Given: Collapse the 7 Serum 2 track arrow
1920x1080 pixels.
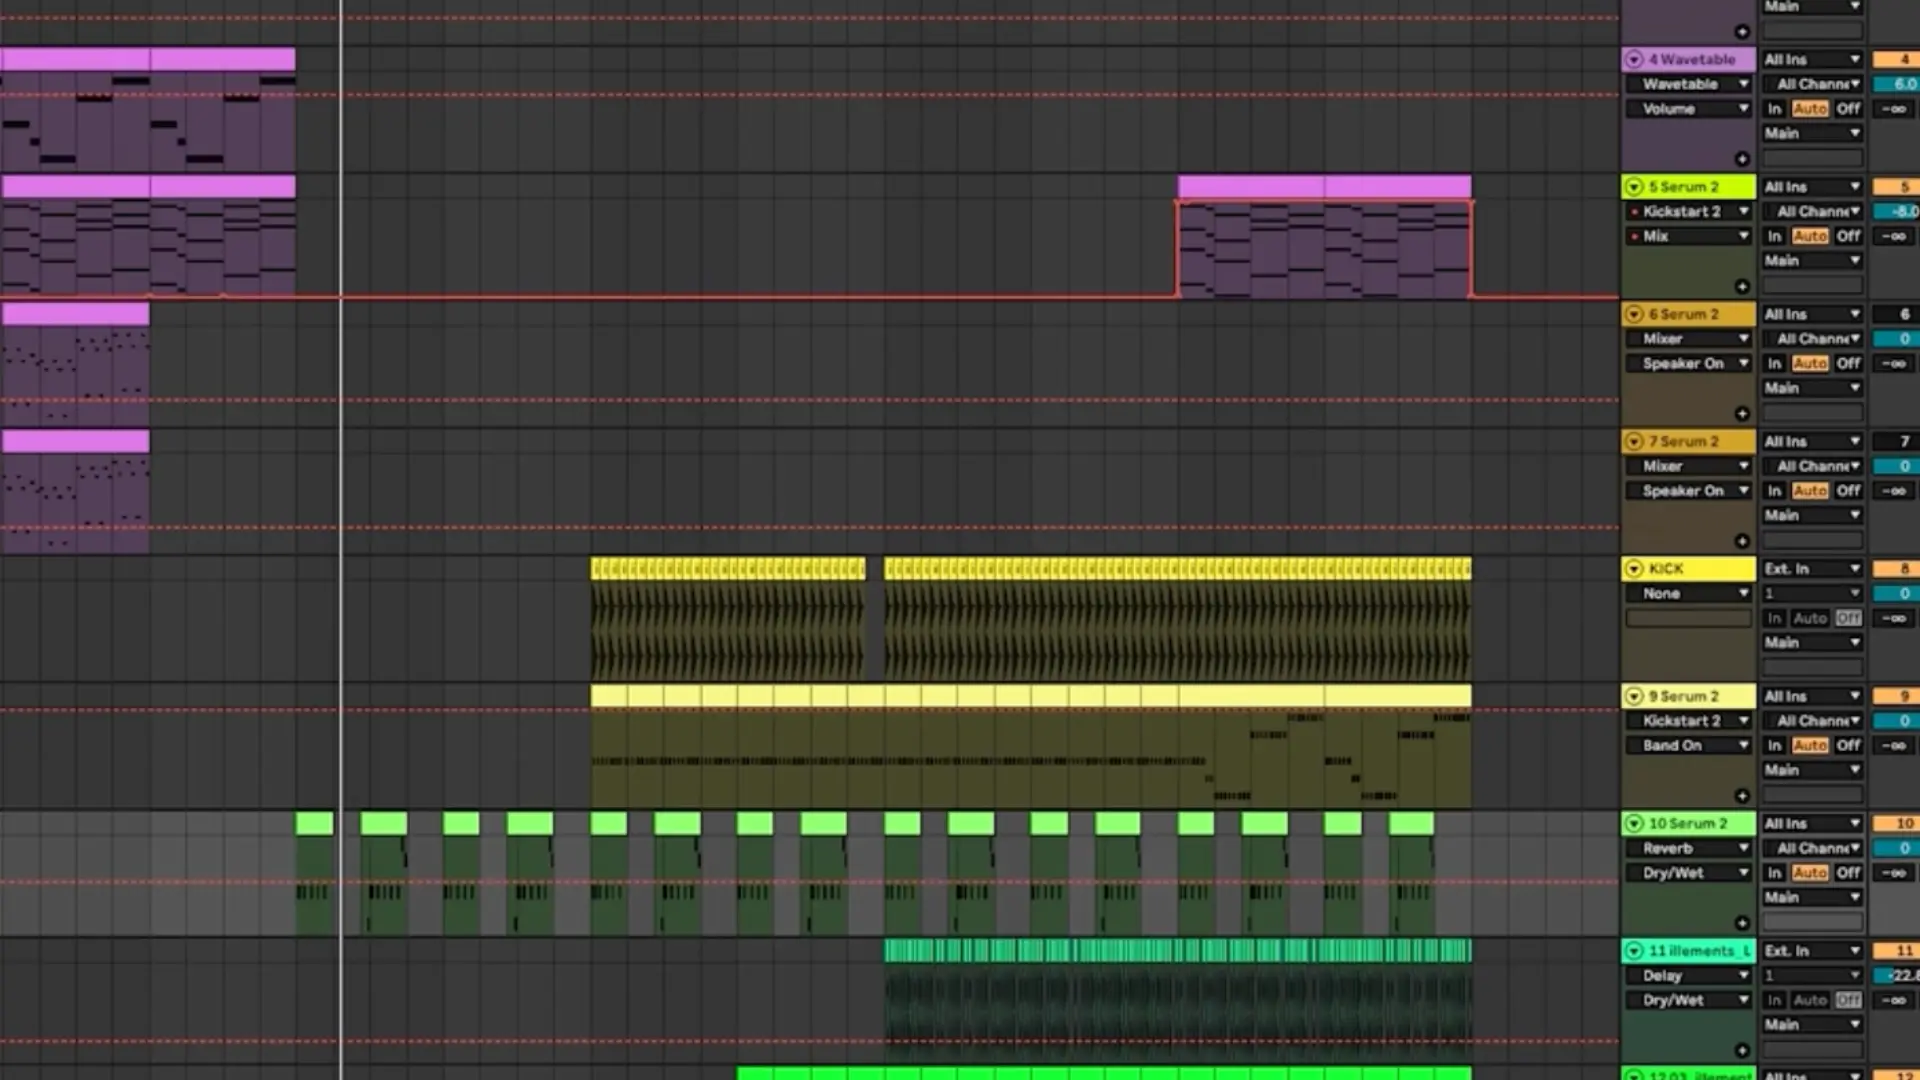Looking at the screenshot, I should coord(1634,441).
